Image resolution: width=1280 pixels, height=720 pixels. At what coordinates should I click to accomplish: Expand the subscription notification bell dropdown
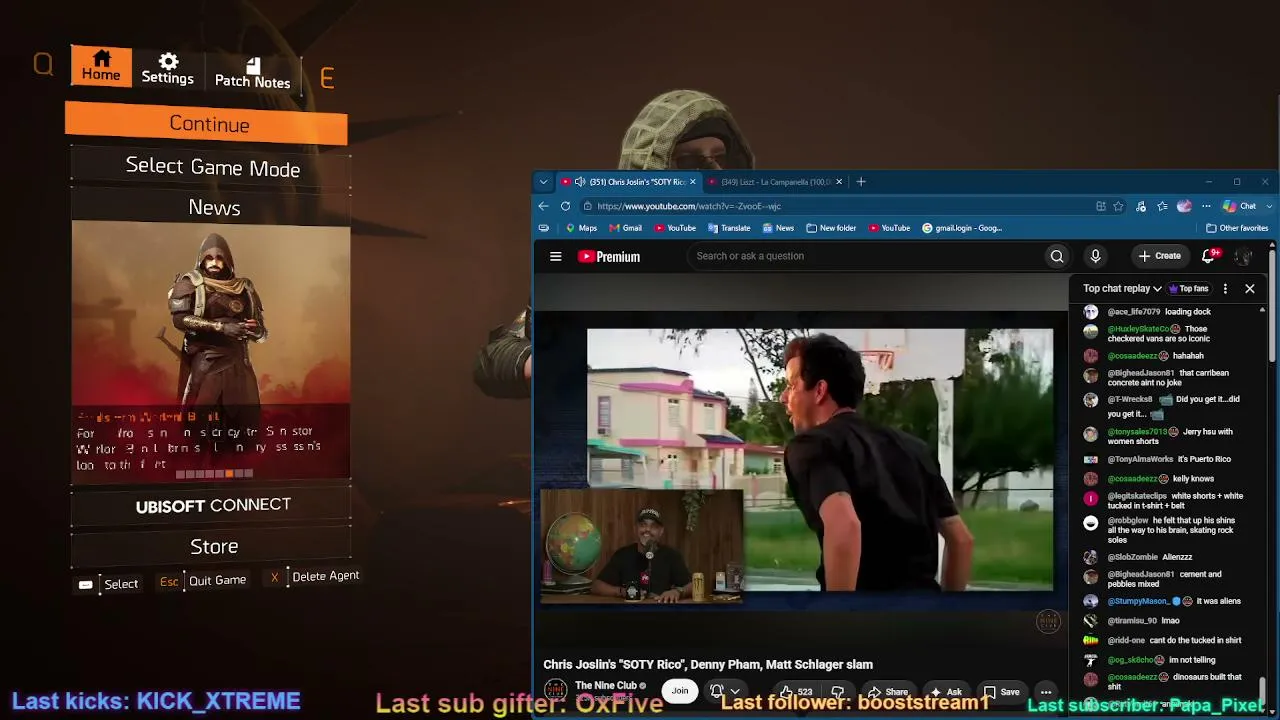[x=725, y=691]
